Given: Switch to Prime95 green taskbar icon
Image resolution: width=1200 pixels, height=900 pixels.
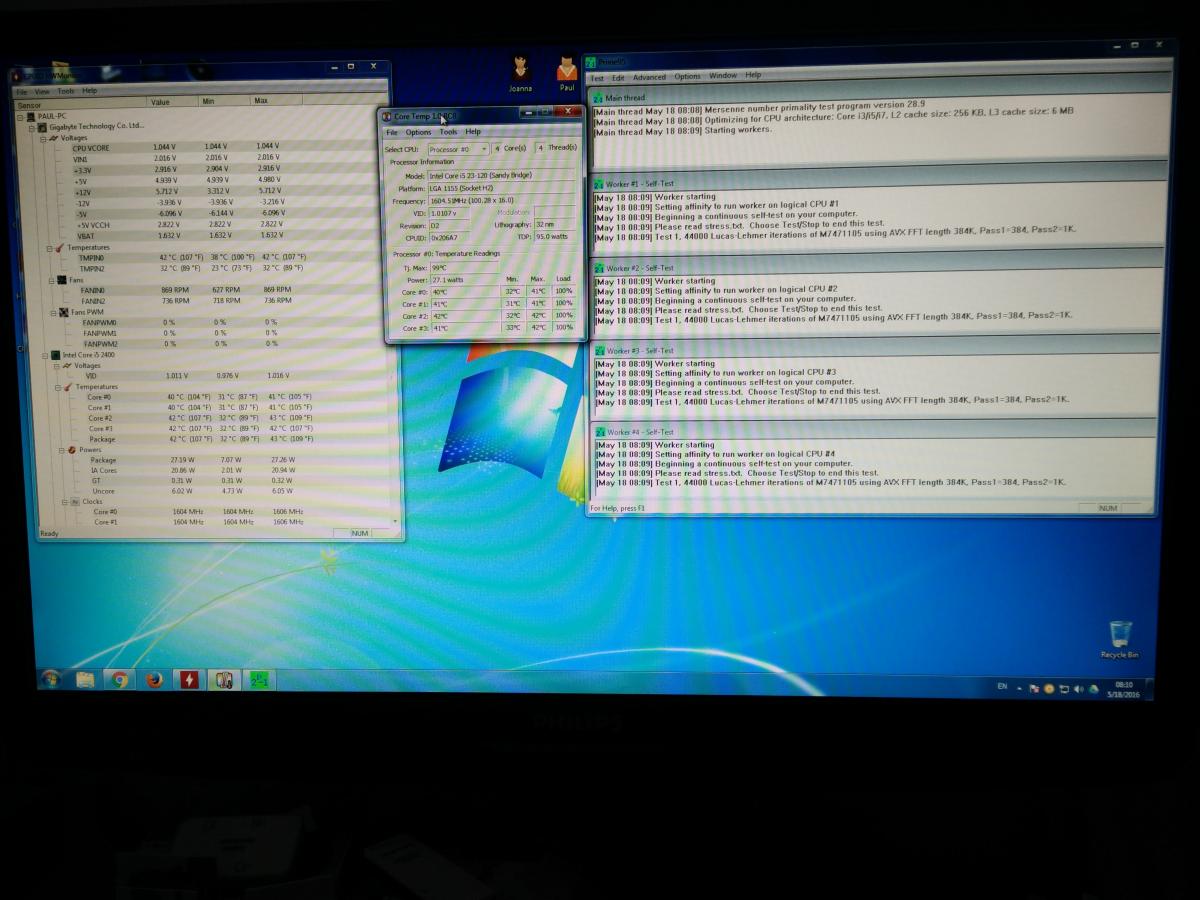Looking at the screenshot, I should click(x=258, y=680).
